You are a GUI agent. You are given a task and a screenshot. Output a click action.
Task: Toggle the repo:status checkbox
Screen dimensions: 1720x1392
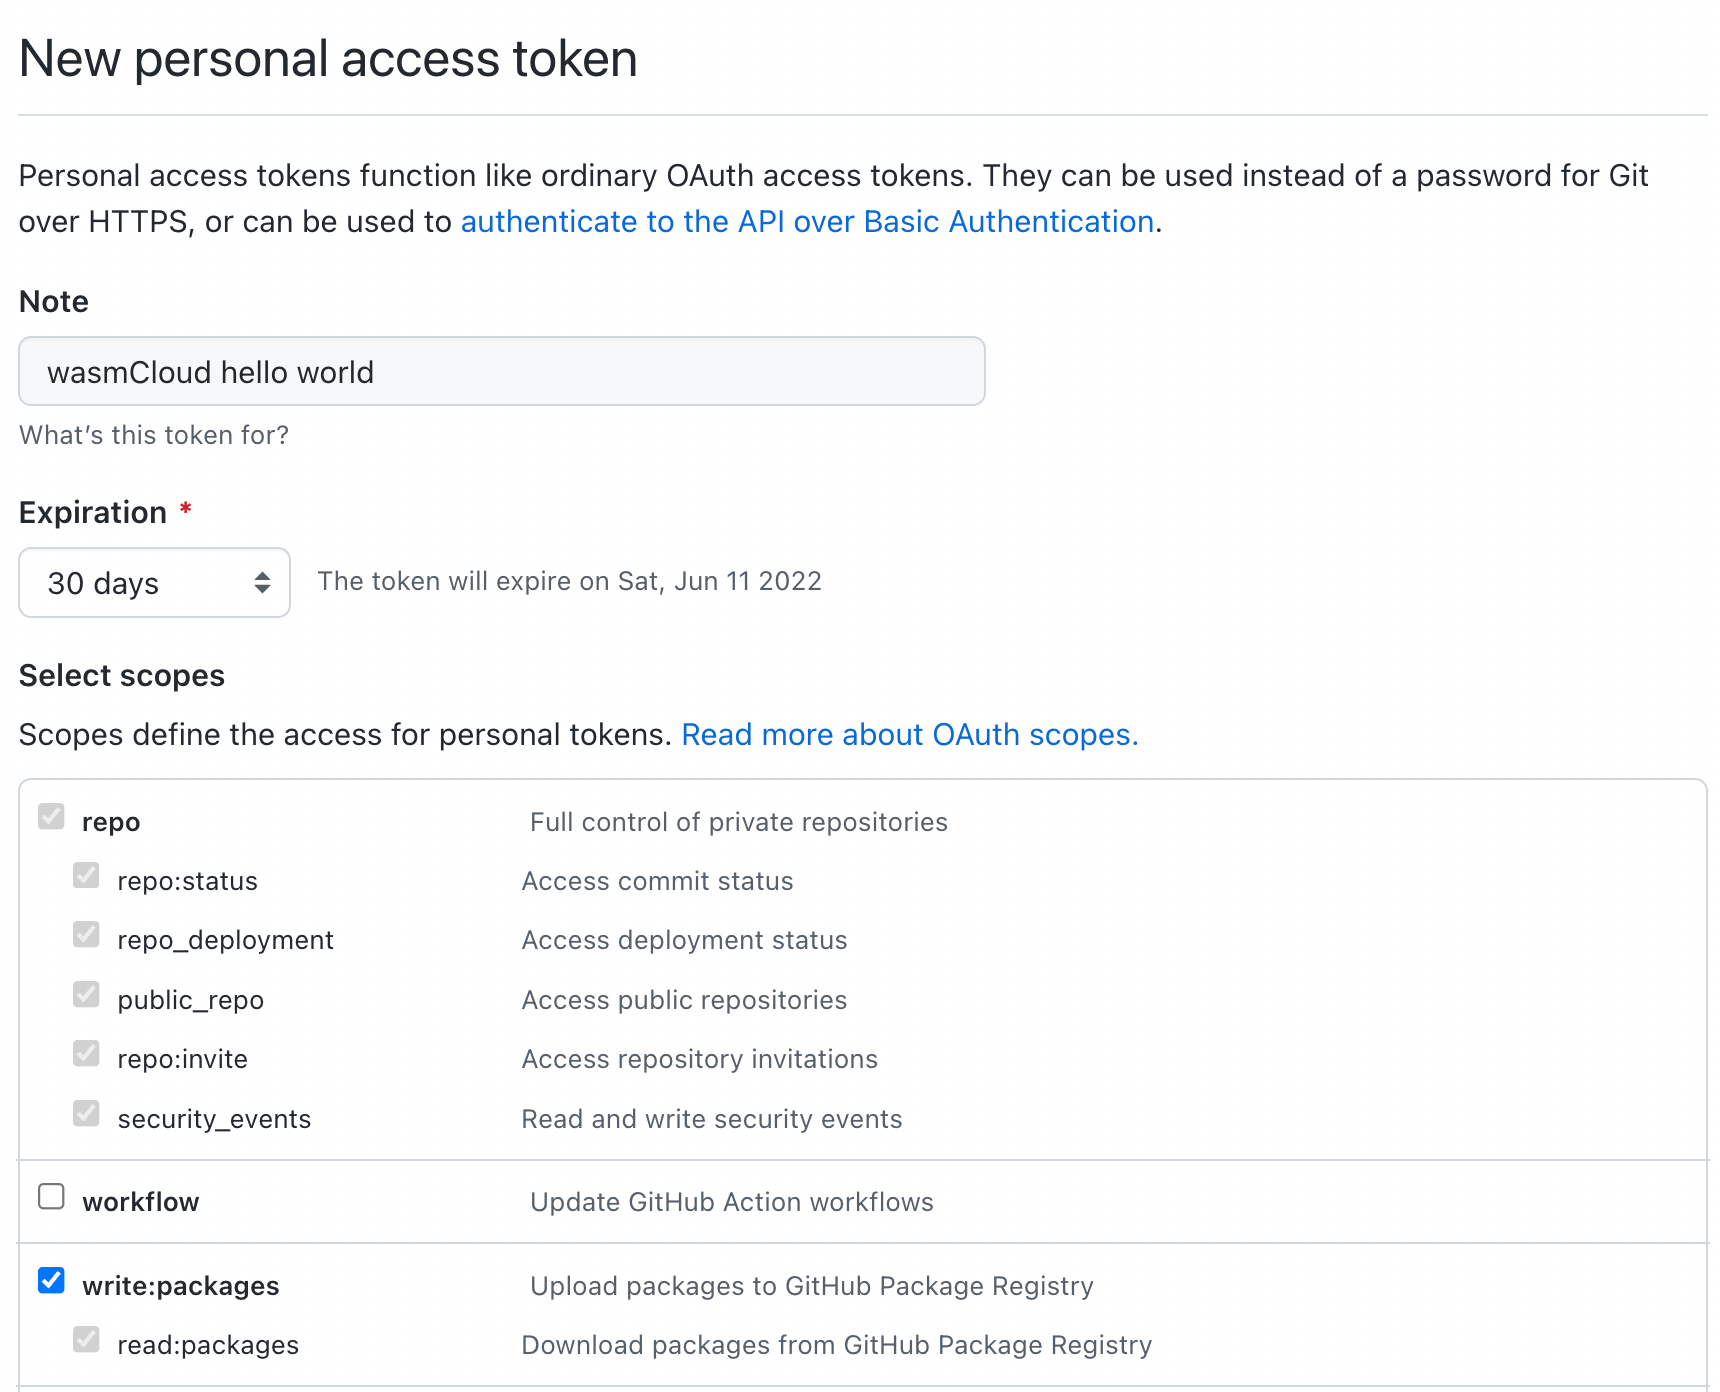(x=87, y=876)
